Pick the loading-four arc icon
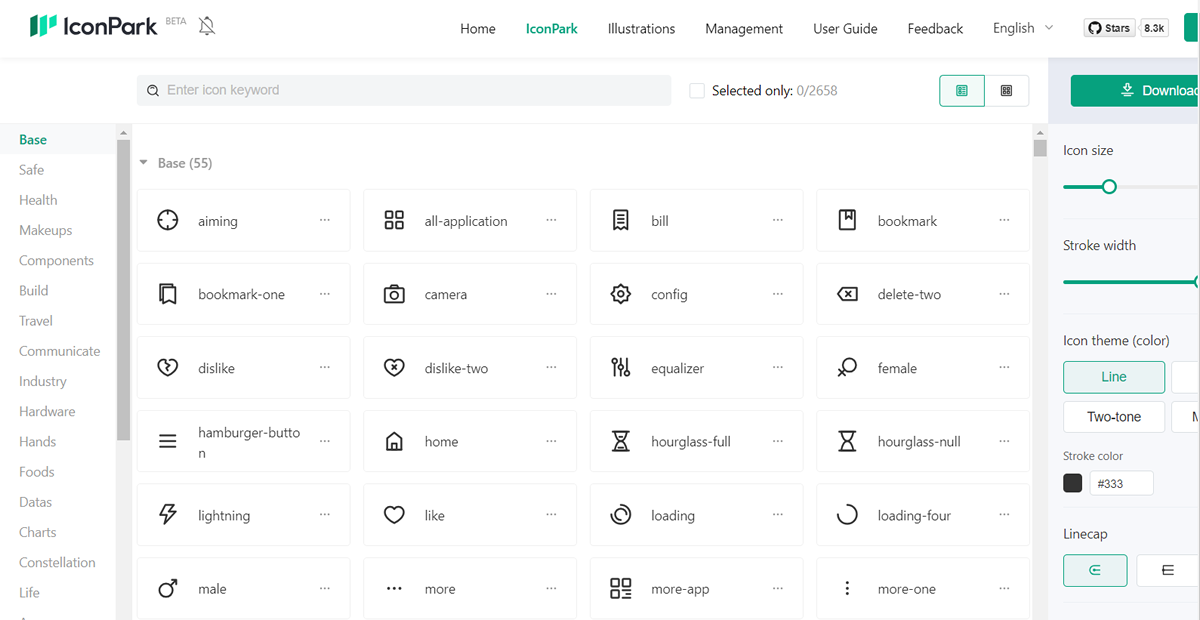Screen dimensions: 1200x620 coord(847,515)
